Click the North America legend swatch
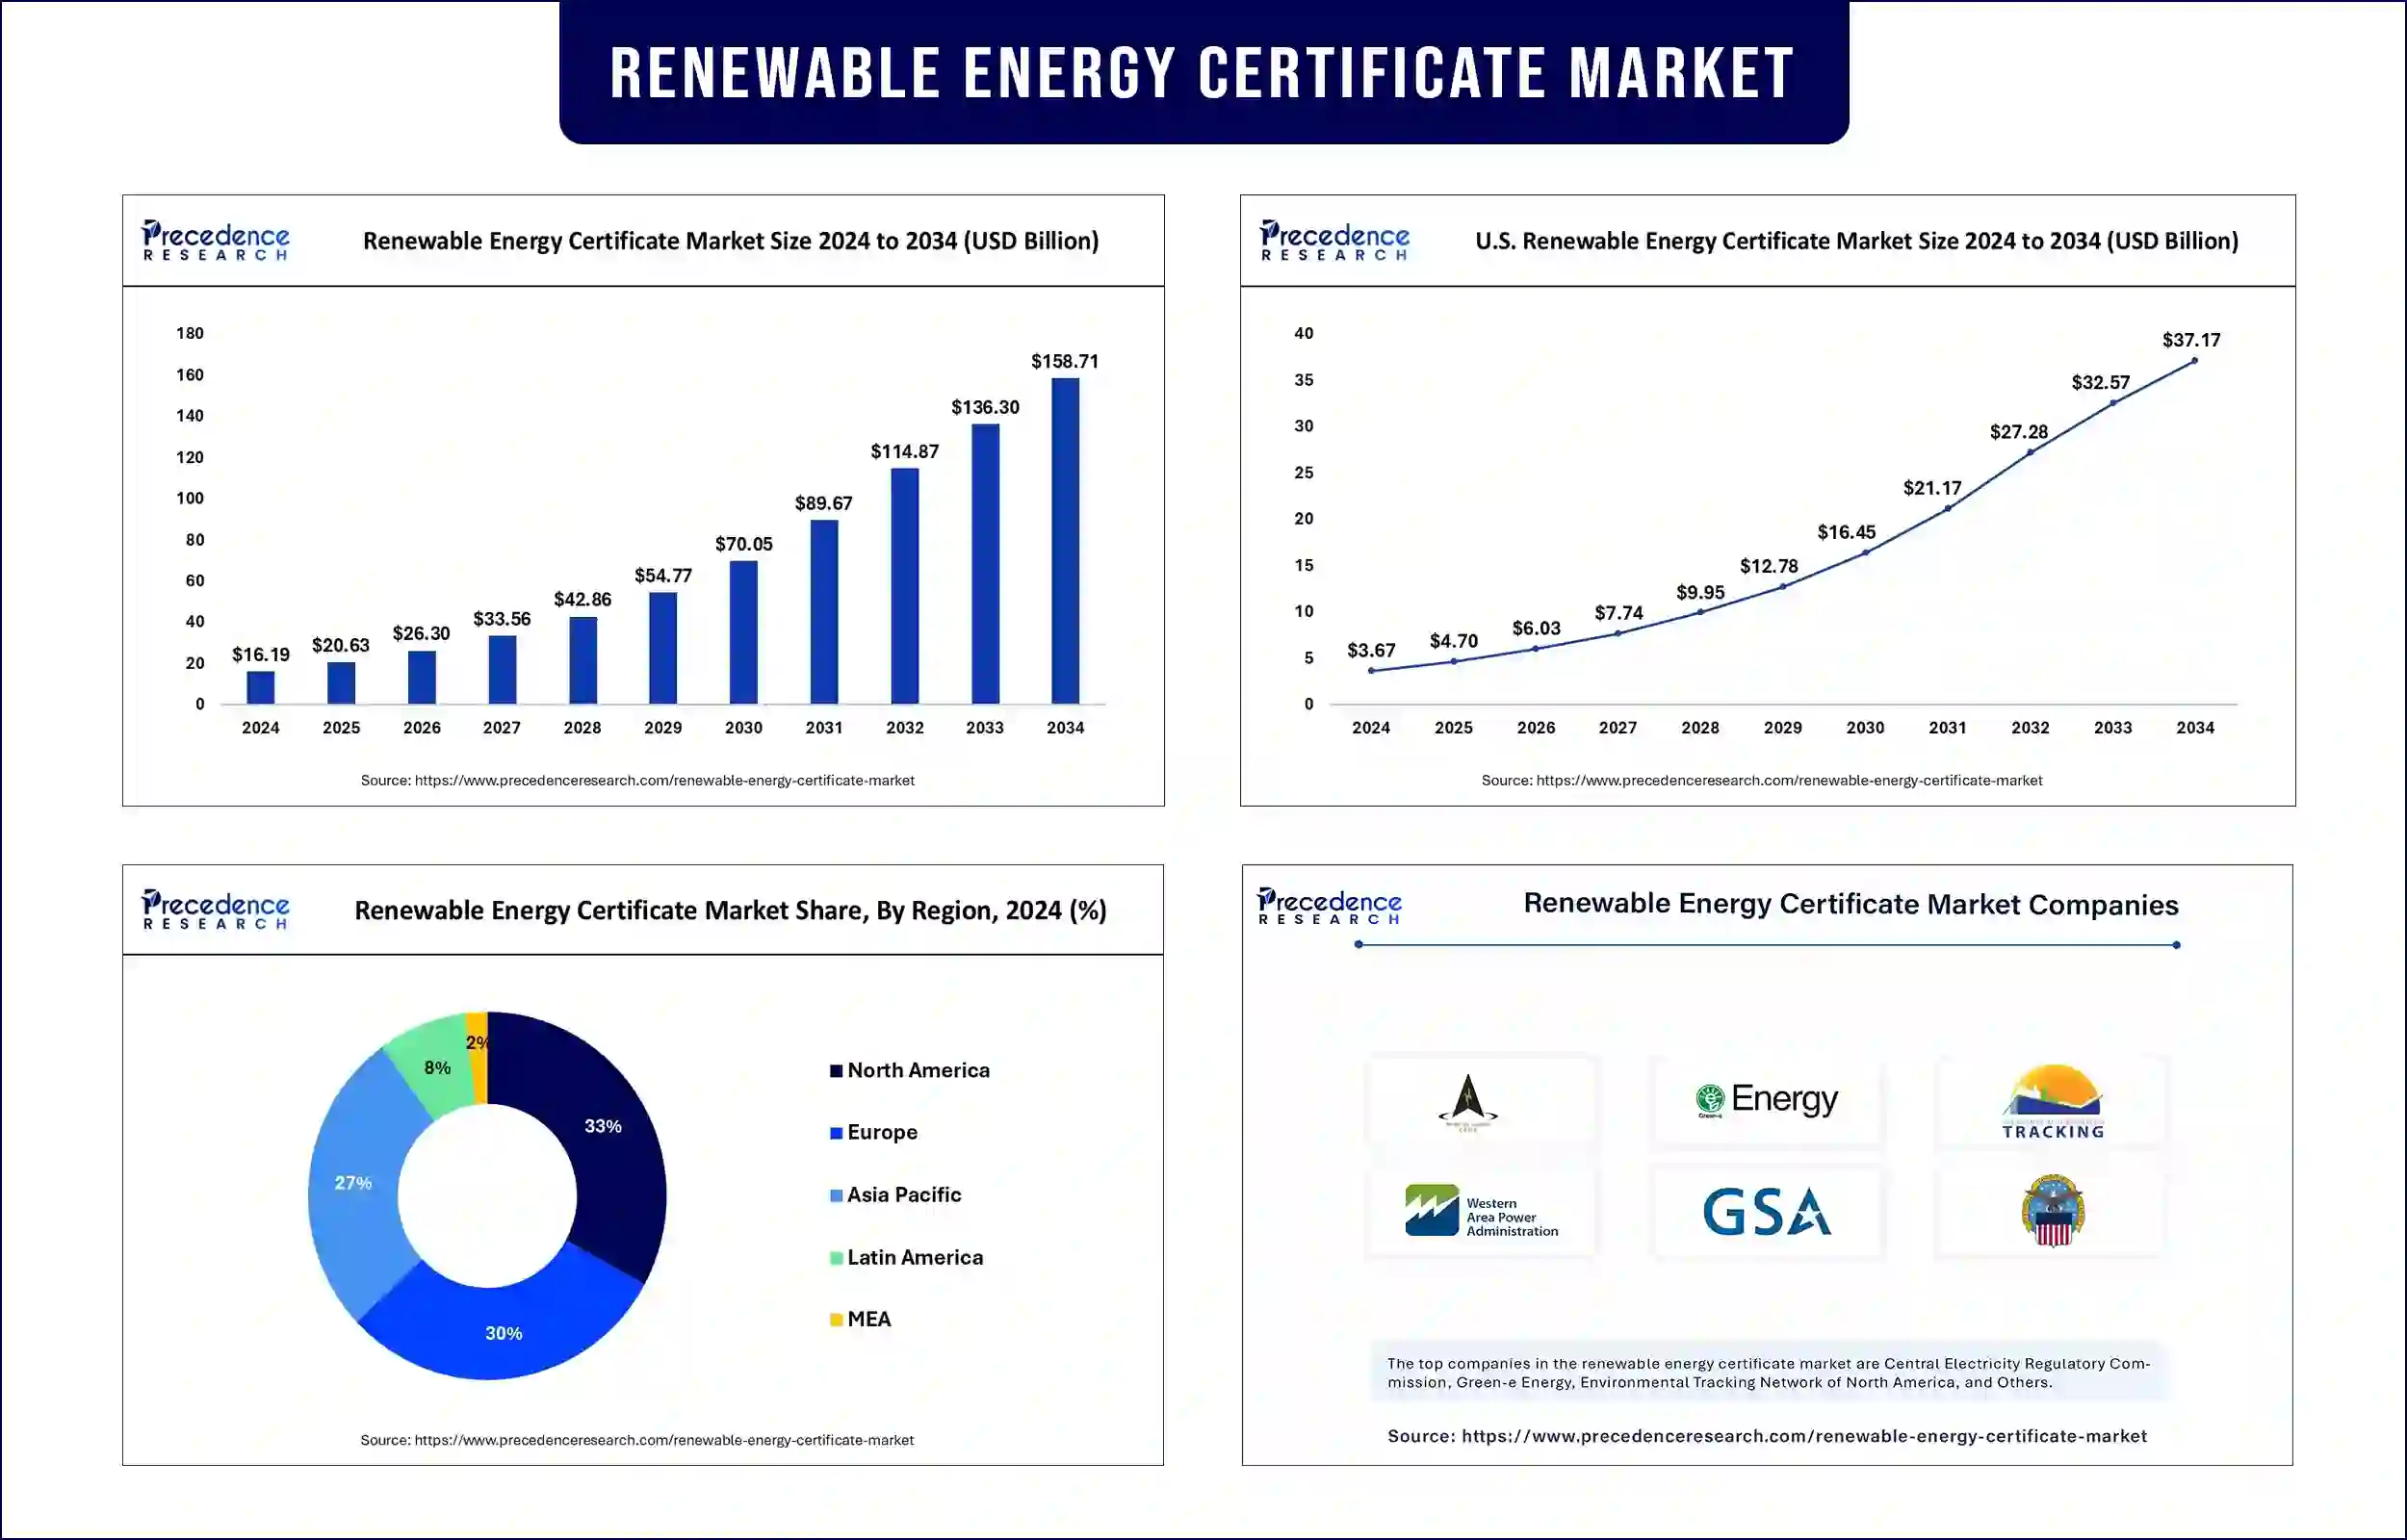The image size is (2407, 1540). 836,1071
